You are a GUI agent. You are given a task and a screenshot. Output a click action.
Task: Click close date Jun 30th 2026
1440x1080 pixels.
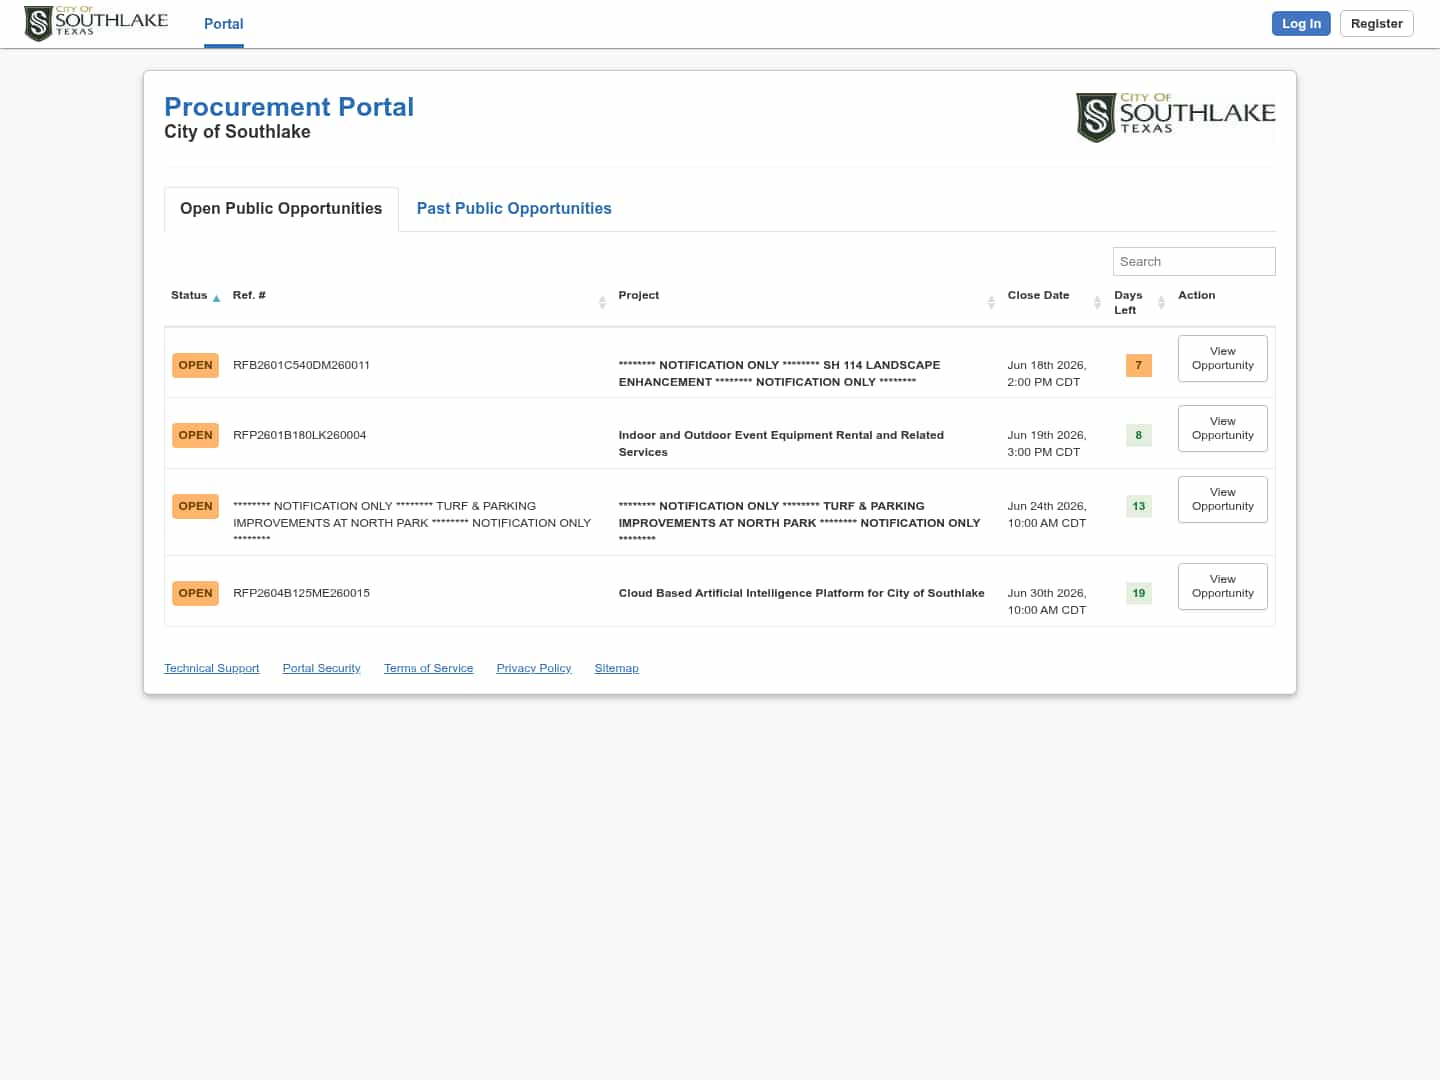[1047, 601]
